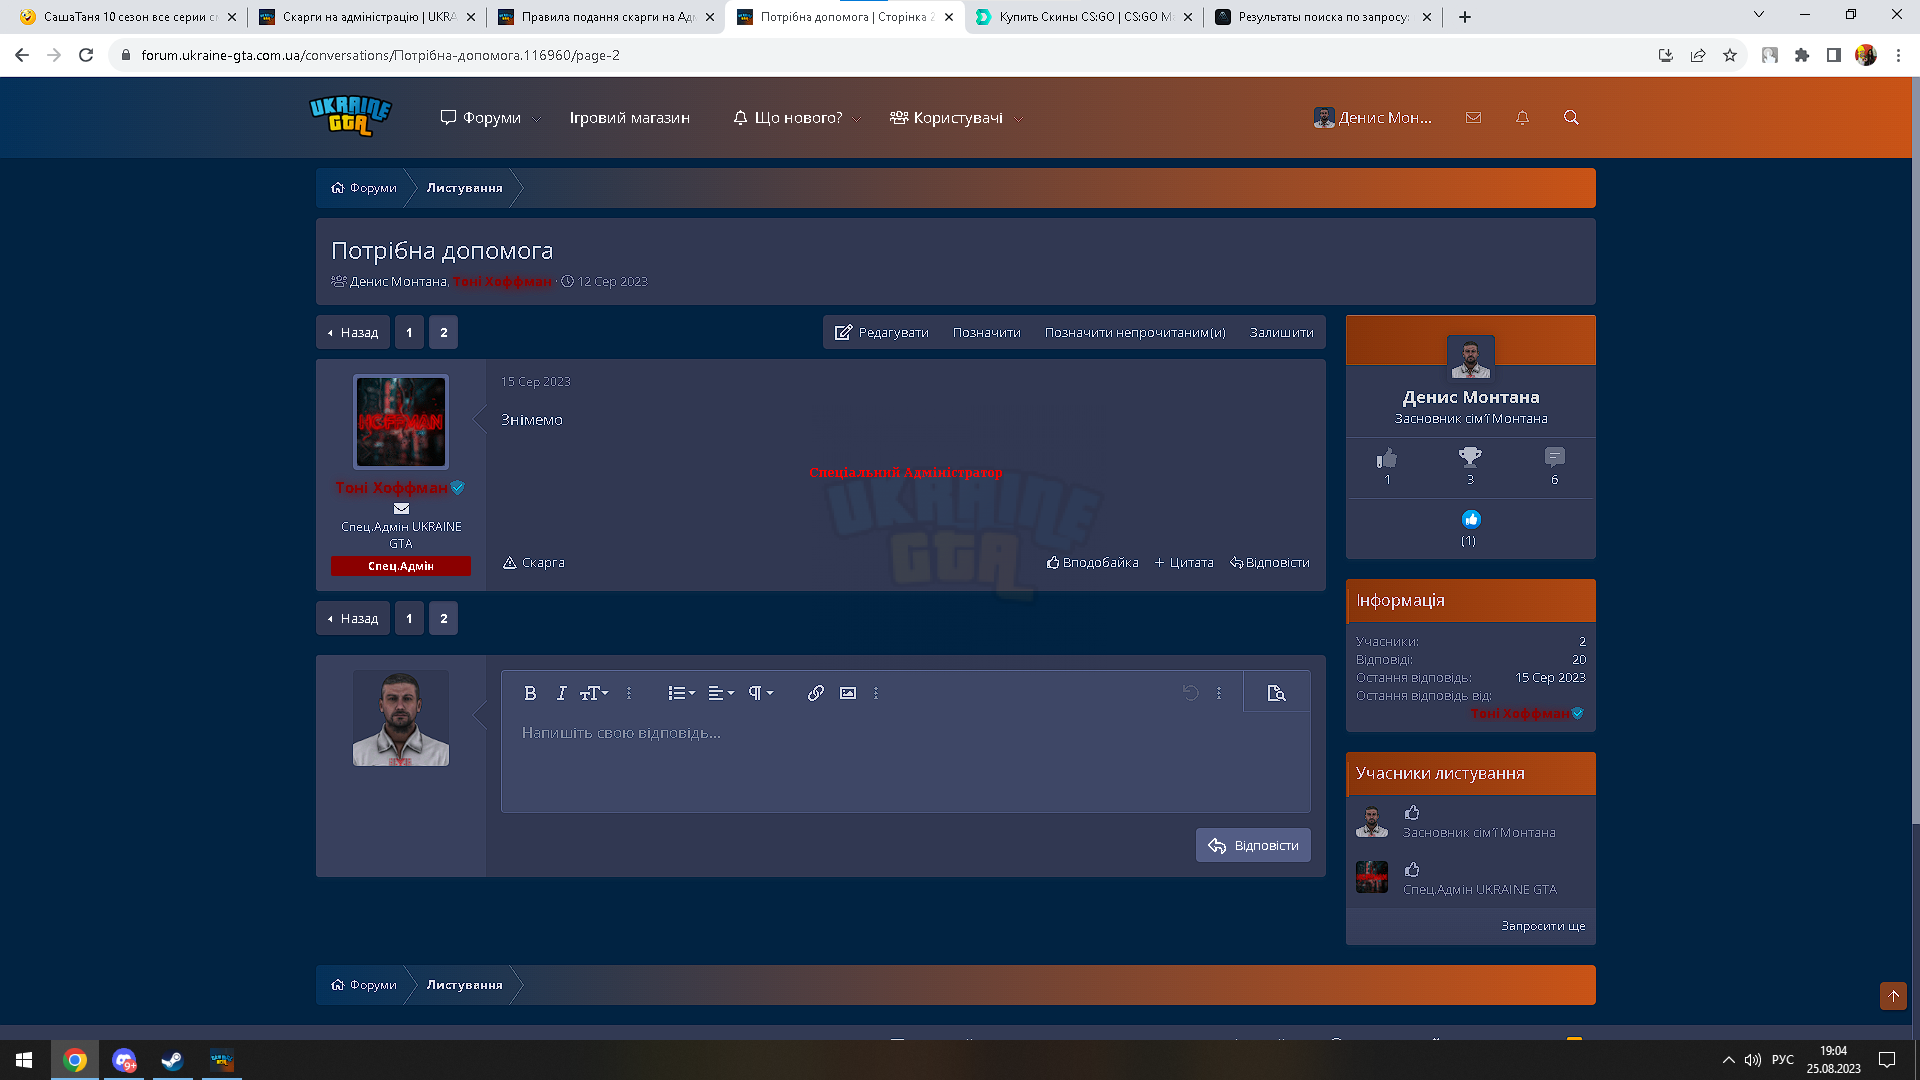Click envelope icon under Тоні Хоффман
1920x1080 pixels.
[401, 509]
